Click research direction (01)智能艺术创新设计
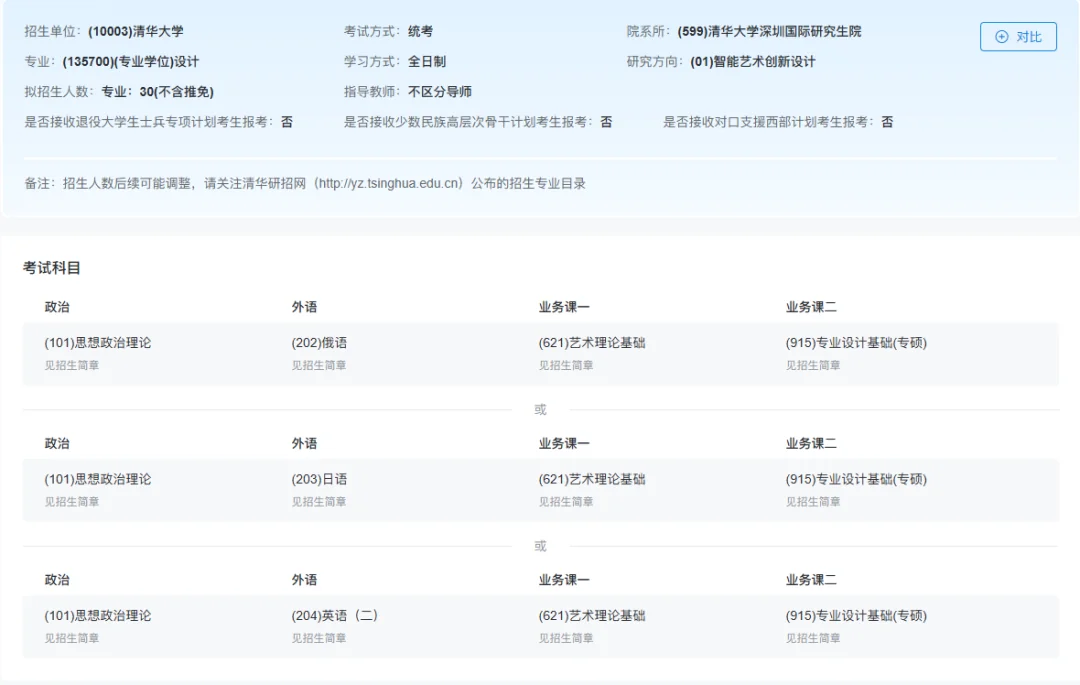1080x685 pixels. (x=753, y=61)
